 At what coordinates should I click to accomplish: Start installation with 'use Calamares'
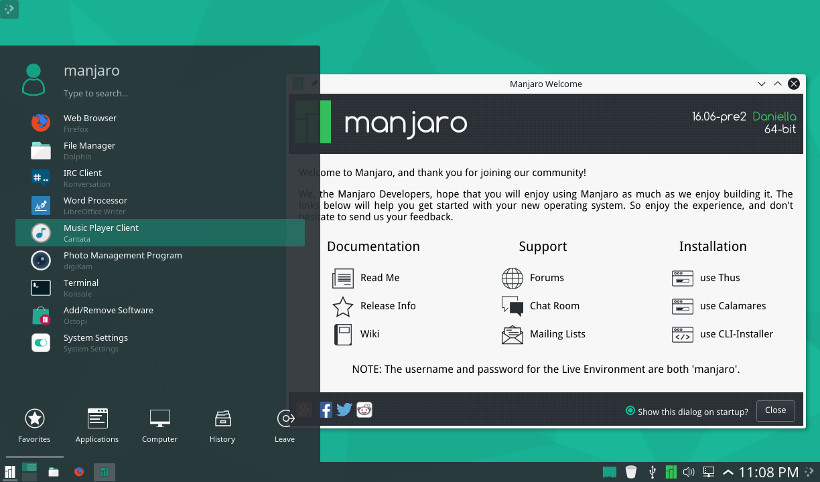(719, 306)
